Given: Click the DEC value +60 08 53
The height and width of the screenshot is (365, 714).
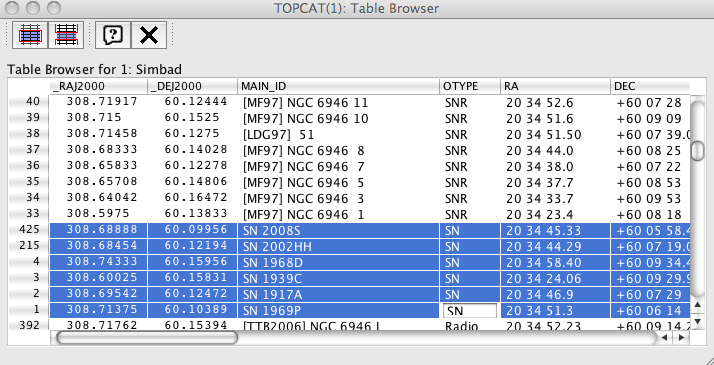Looking at the screenshot, I should (650, 182).
